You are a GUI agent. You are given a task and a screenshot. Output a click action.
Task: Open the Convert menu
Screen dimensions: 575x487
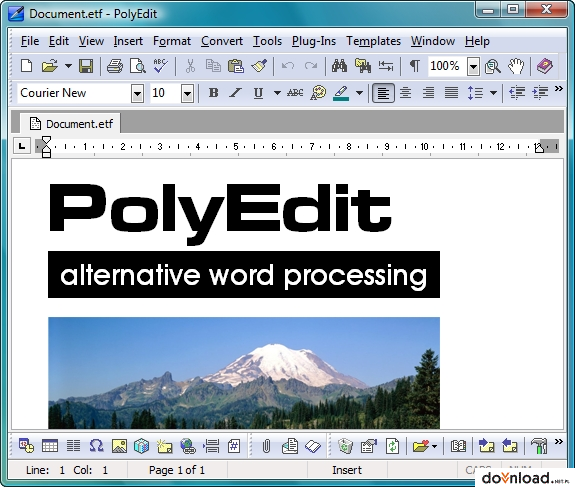[x=222, y=41]
